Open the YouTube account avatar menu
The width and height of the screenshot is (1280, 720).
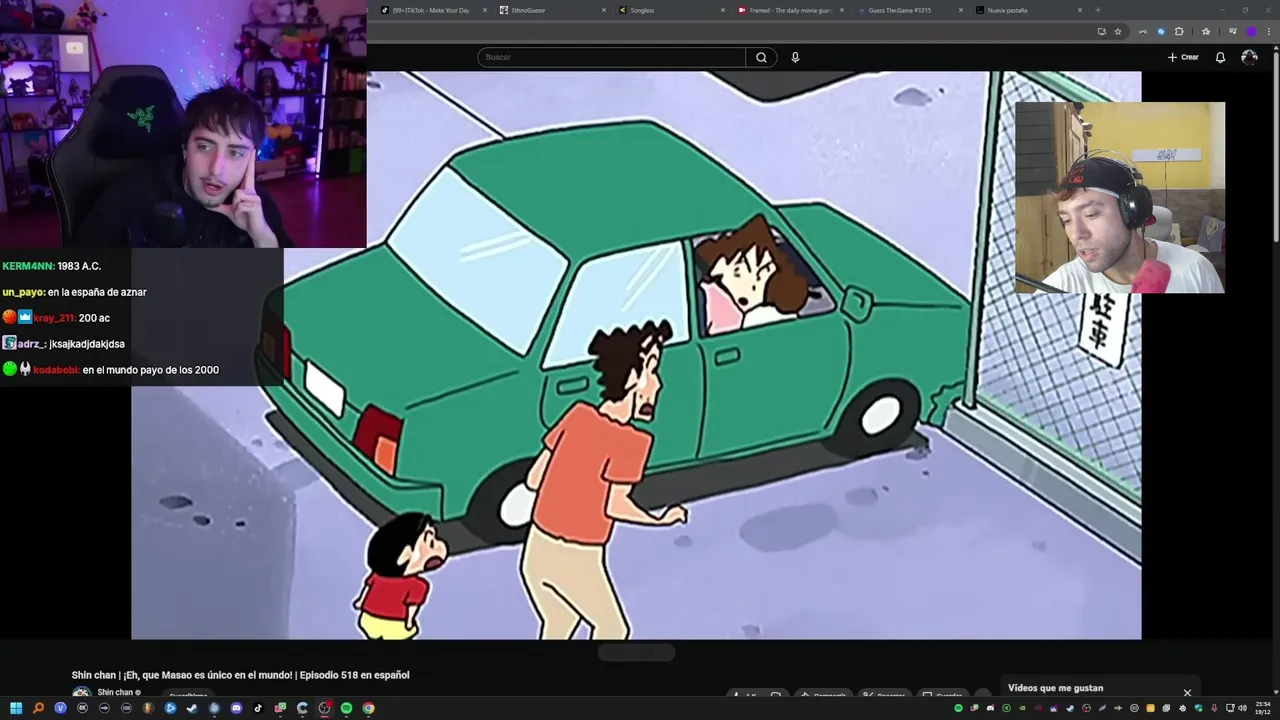click(1249, 57)
